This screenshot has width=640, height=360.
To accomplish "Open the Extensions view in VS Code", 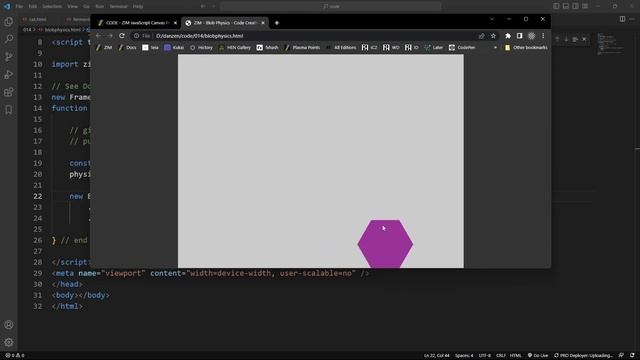I will [x=9, y=92].
